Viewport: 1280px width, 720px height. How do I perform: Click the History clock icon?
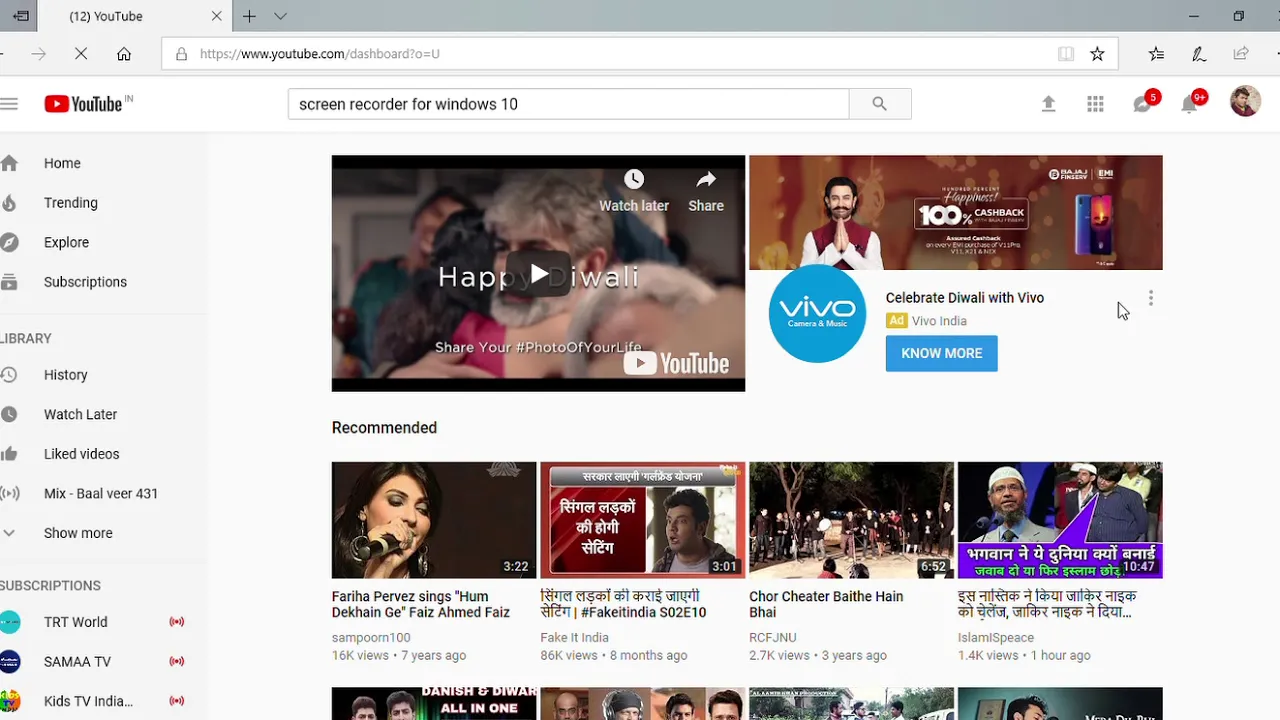(9, 375)
